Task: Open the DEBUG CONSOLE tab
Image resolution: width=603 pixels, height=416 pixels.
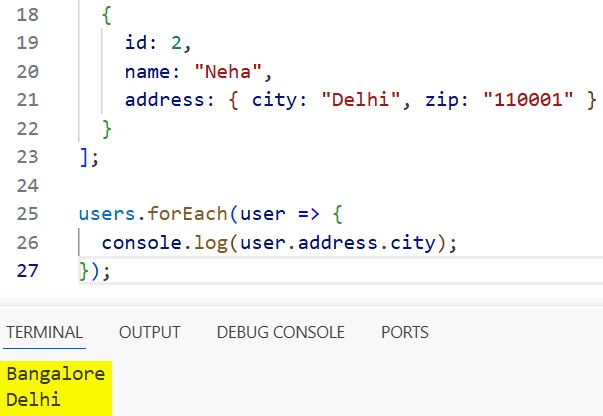Action: pyautogui.click(x=281, y=332)
